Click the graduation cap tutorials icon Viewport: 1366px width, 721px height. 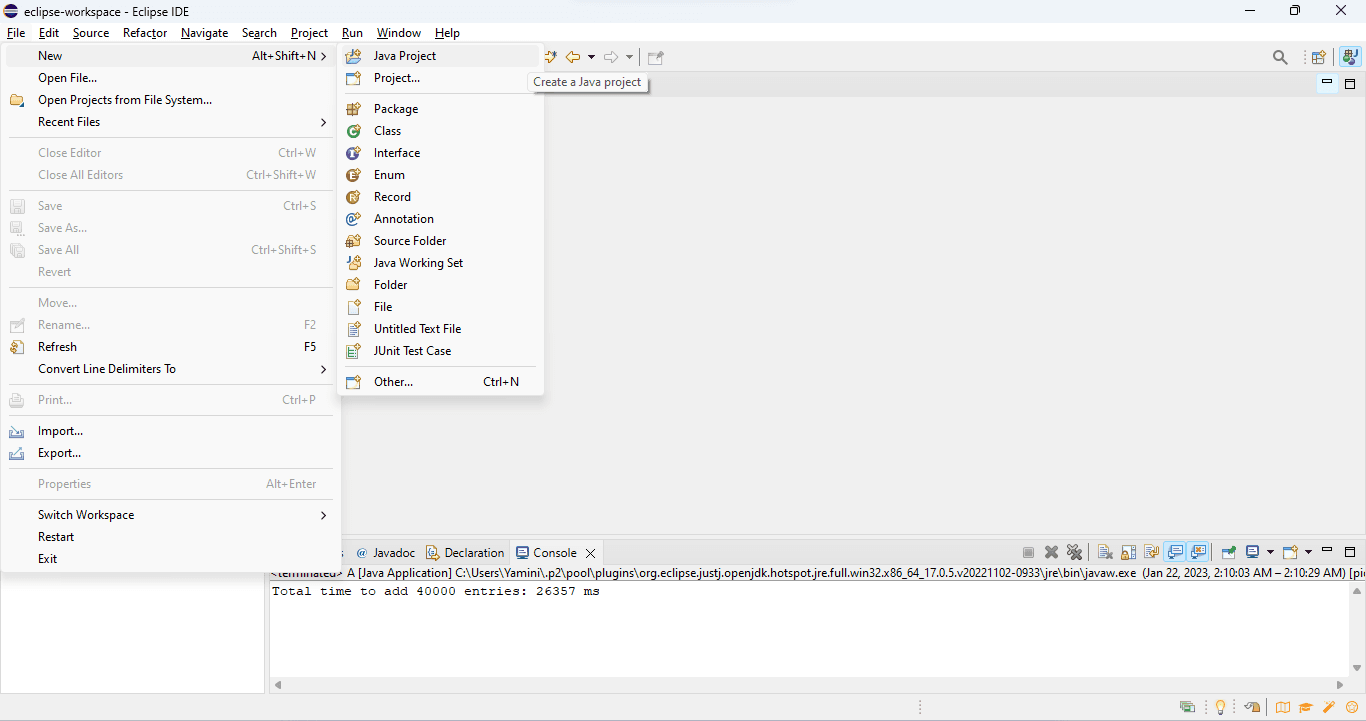coord(1306,707)
